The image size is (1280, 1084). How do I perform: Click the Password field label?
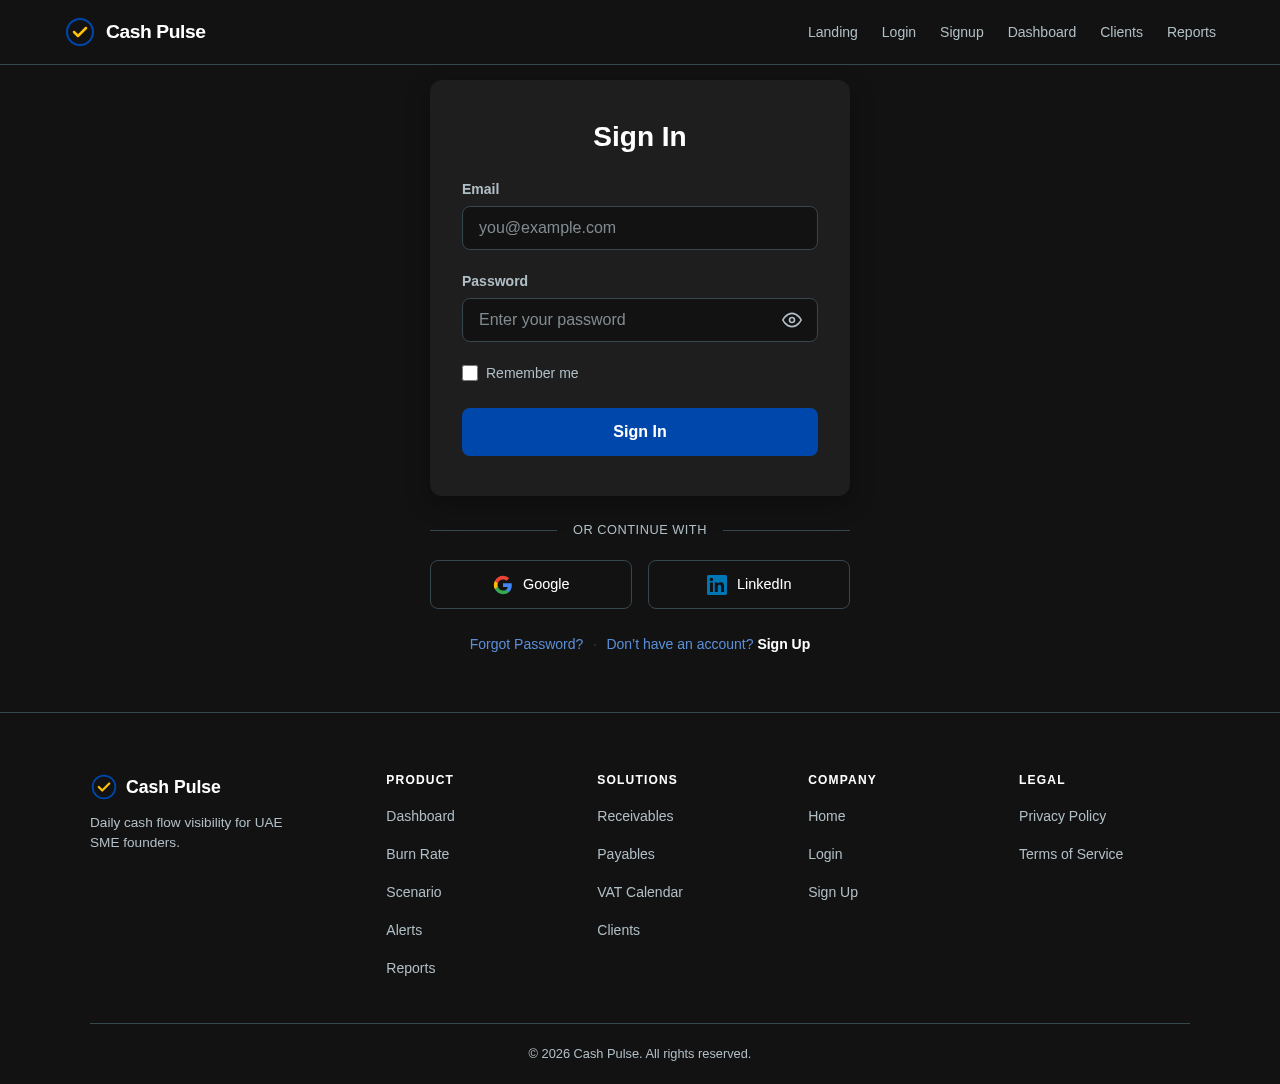coord(495,281)
